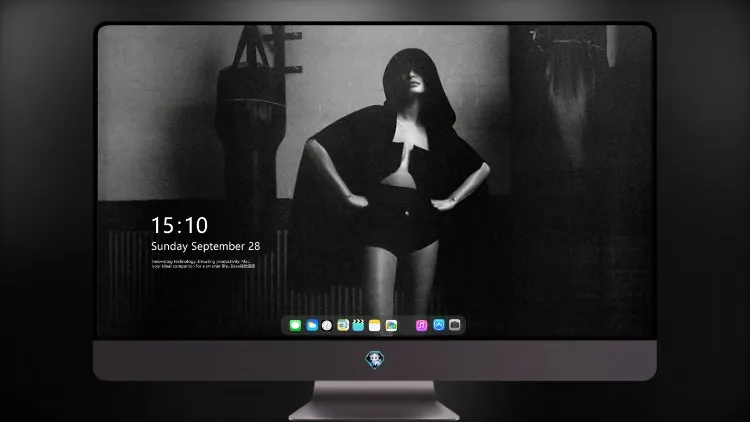Open the gray Camera app in dock
This screenshot has width=750, height=422.
click(x=455, y=325)
